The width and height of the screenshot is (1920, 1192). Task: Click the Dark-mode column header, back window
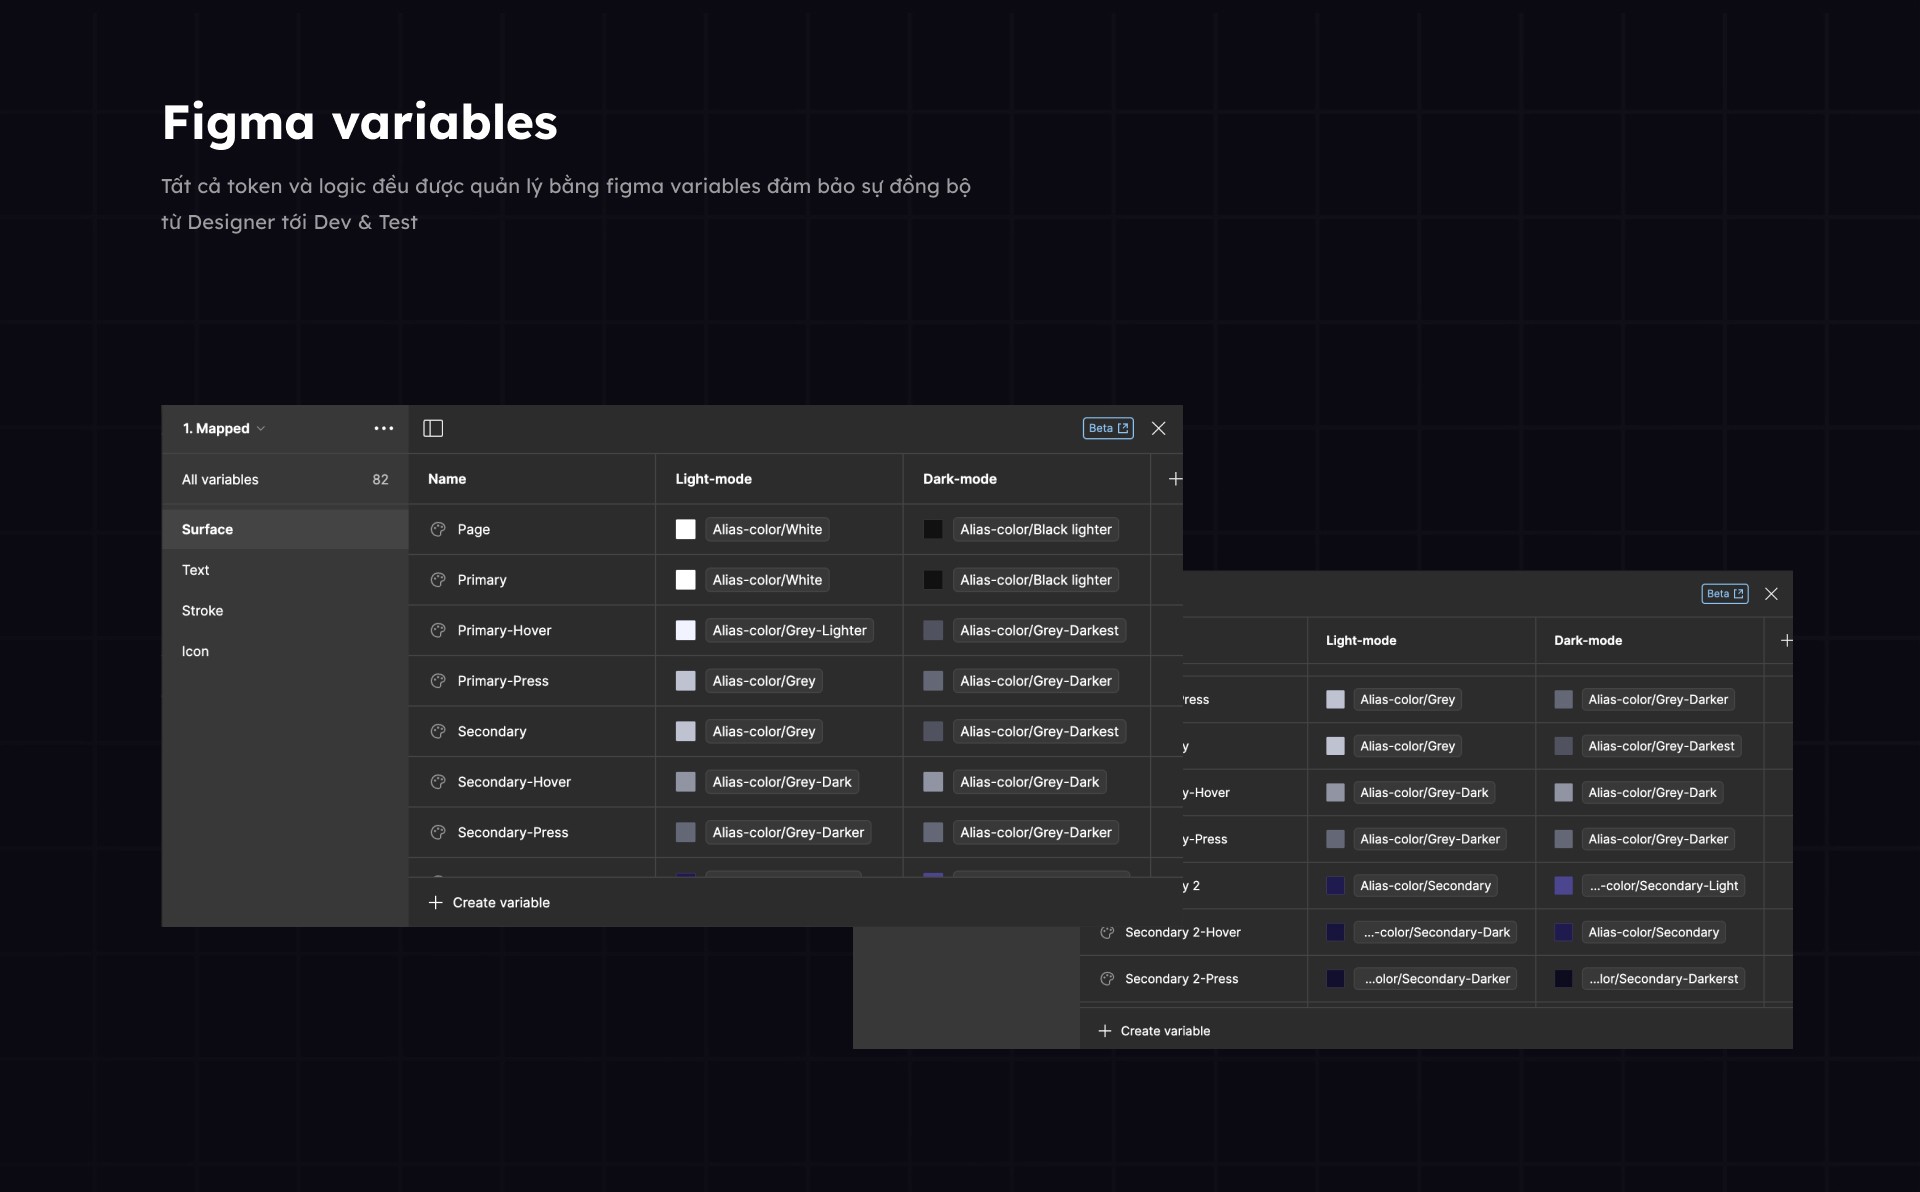[x=1588, y=640]
